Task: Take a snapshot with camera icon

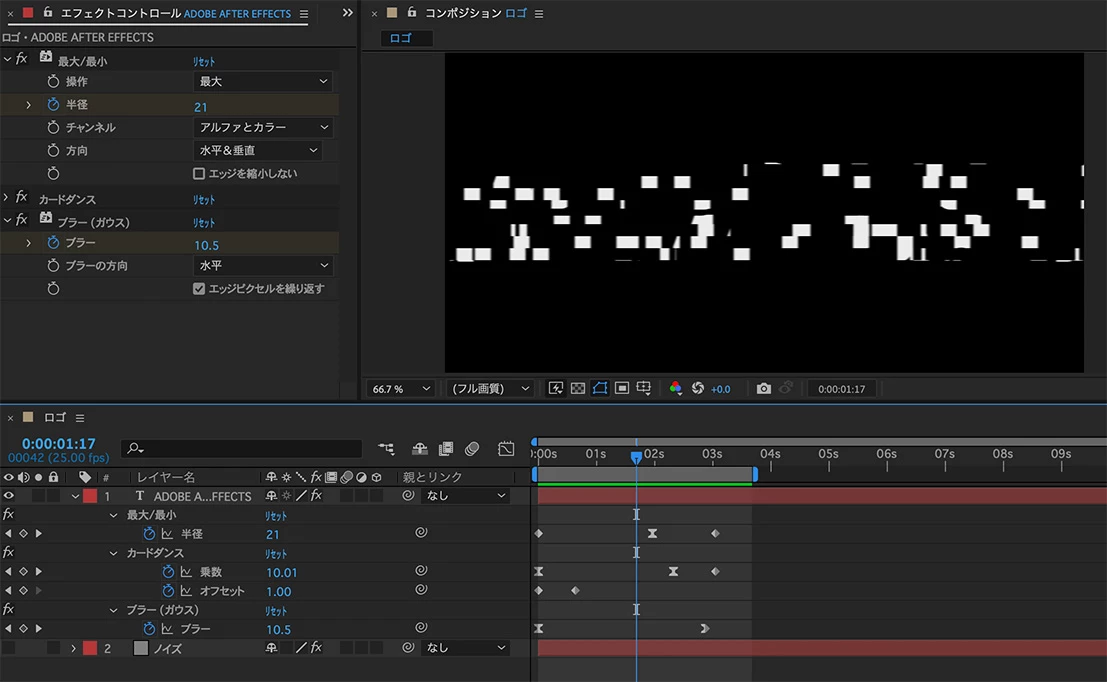Action: (x=763, y=388)
